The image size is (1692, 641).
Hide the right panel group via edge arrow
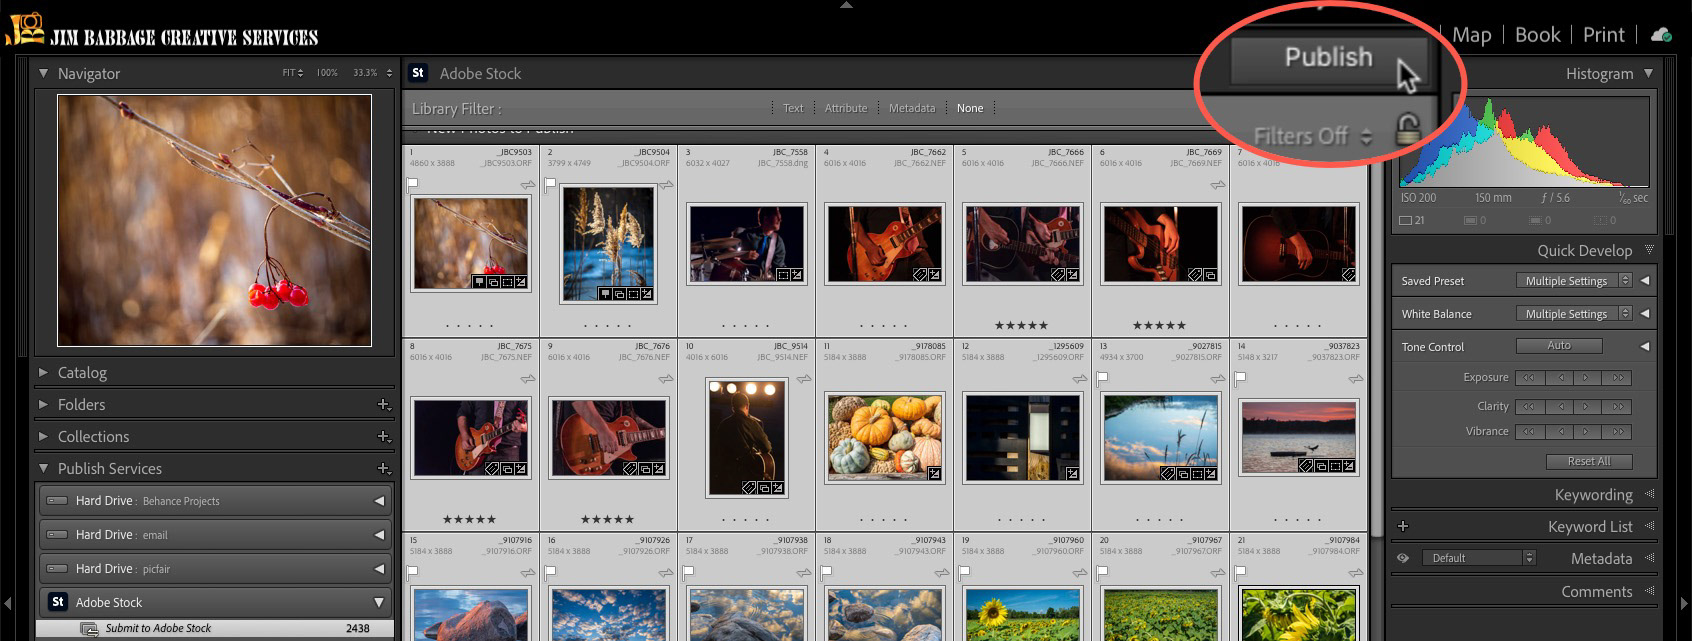(x=1684, y=603)
